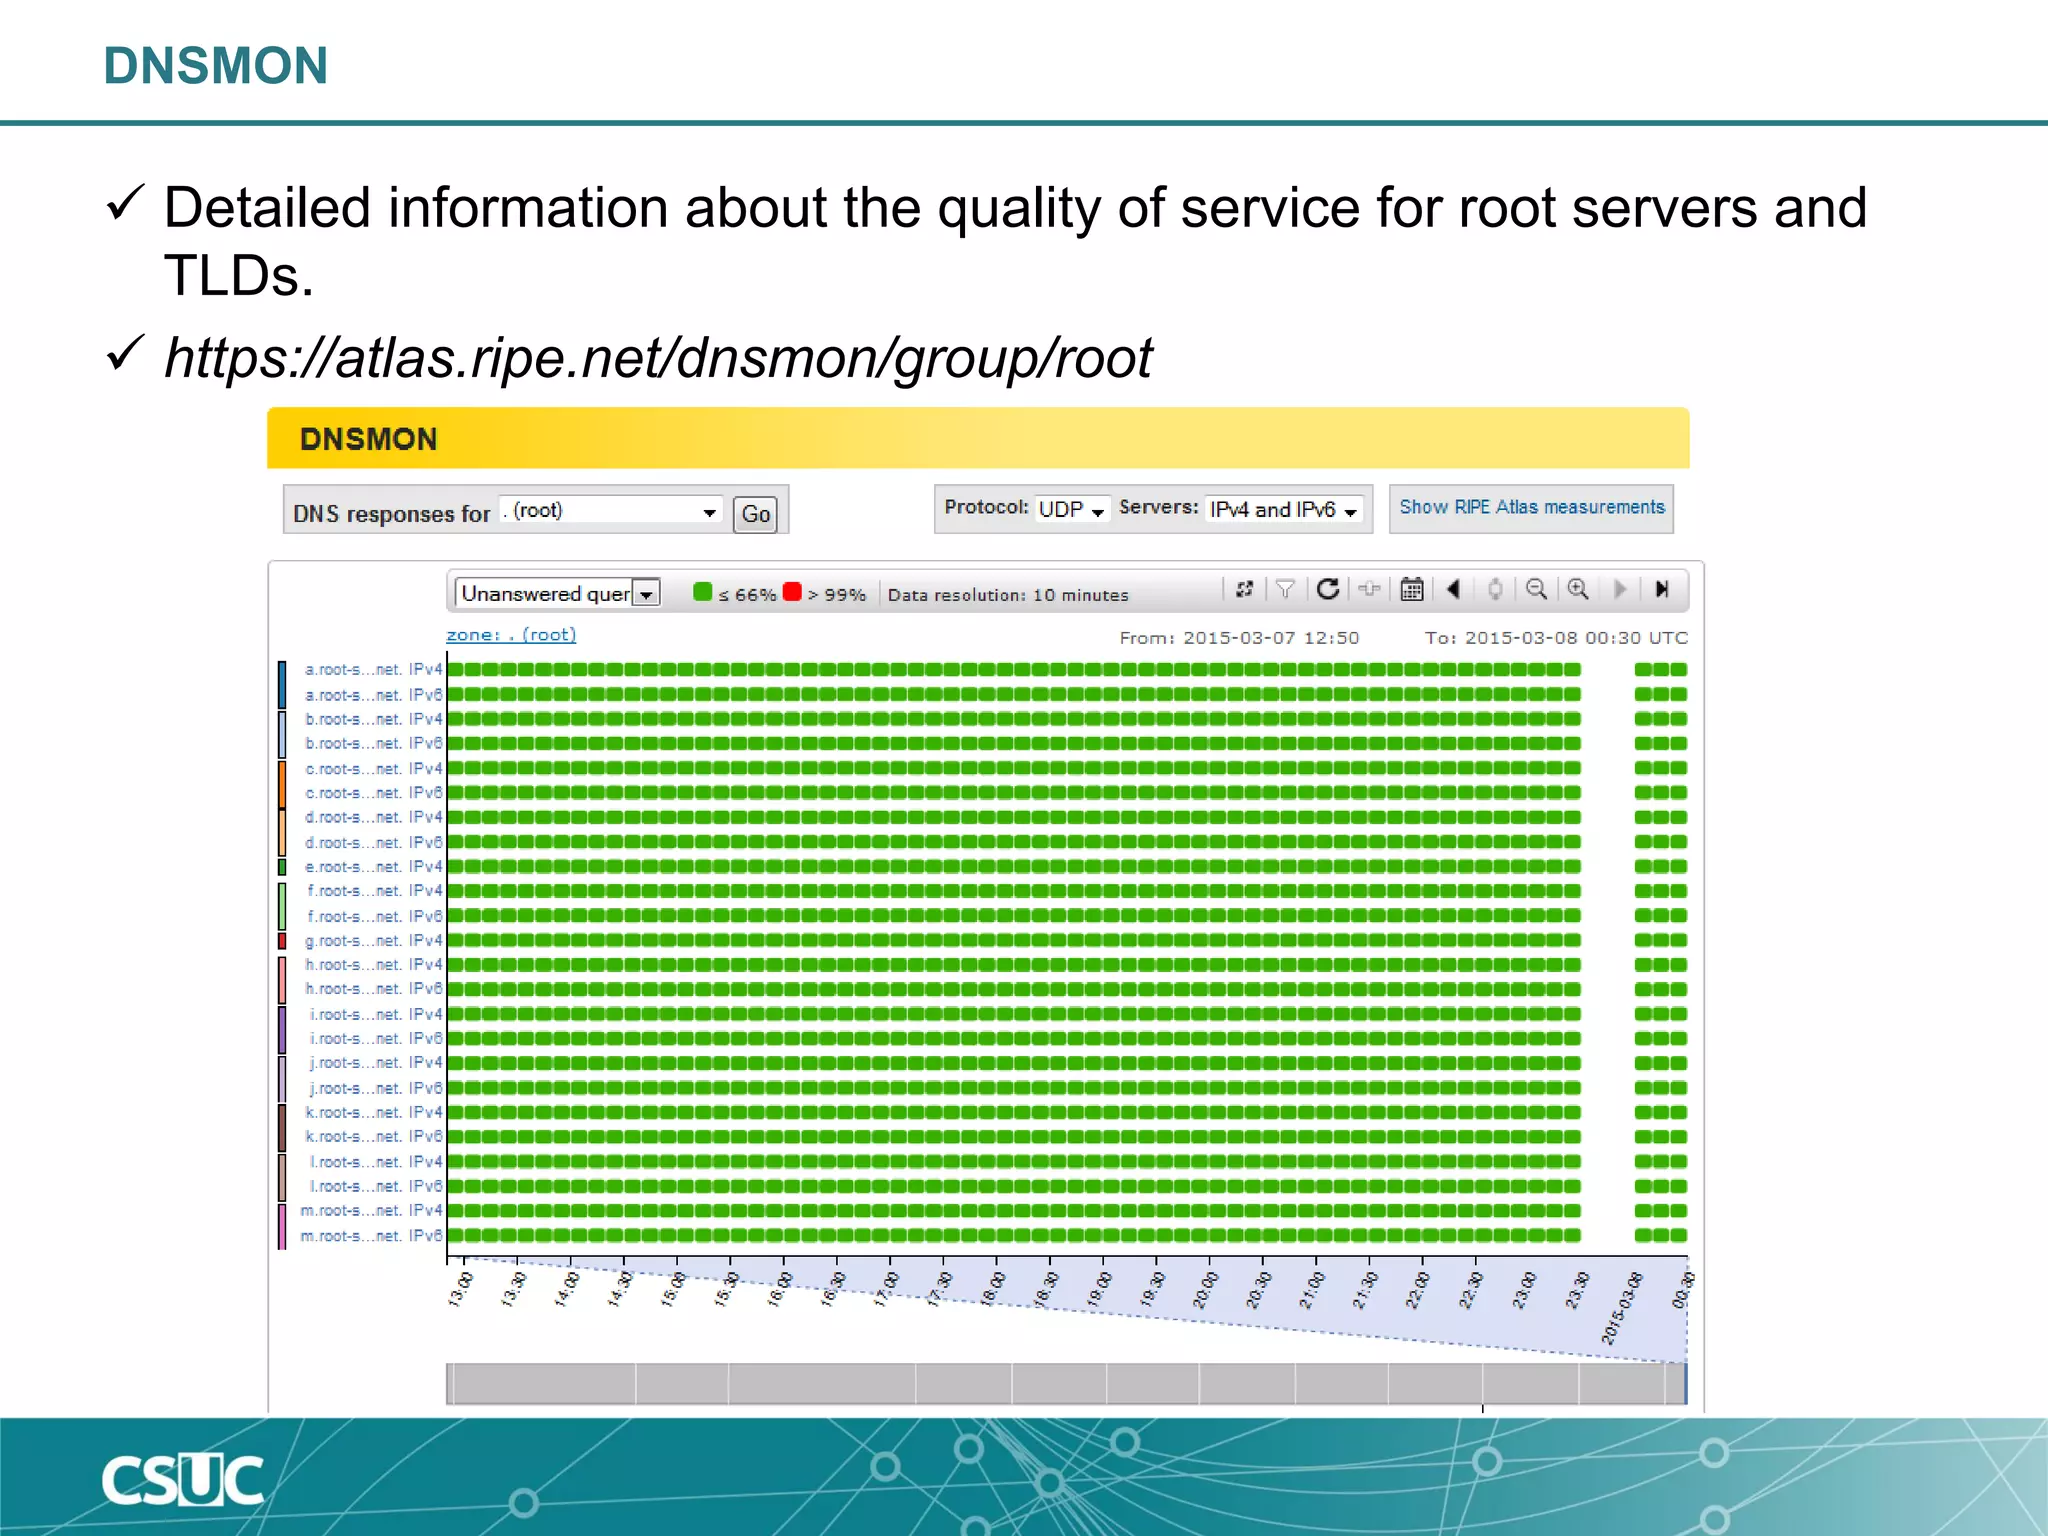Shift the time window back with left arrow
Image resolution: width=2048 pixels, height=1536 pixels.
[x=1454, y=590]
